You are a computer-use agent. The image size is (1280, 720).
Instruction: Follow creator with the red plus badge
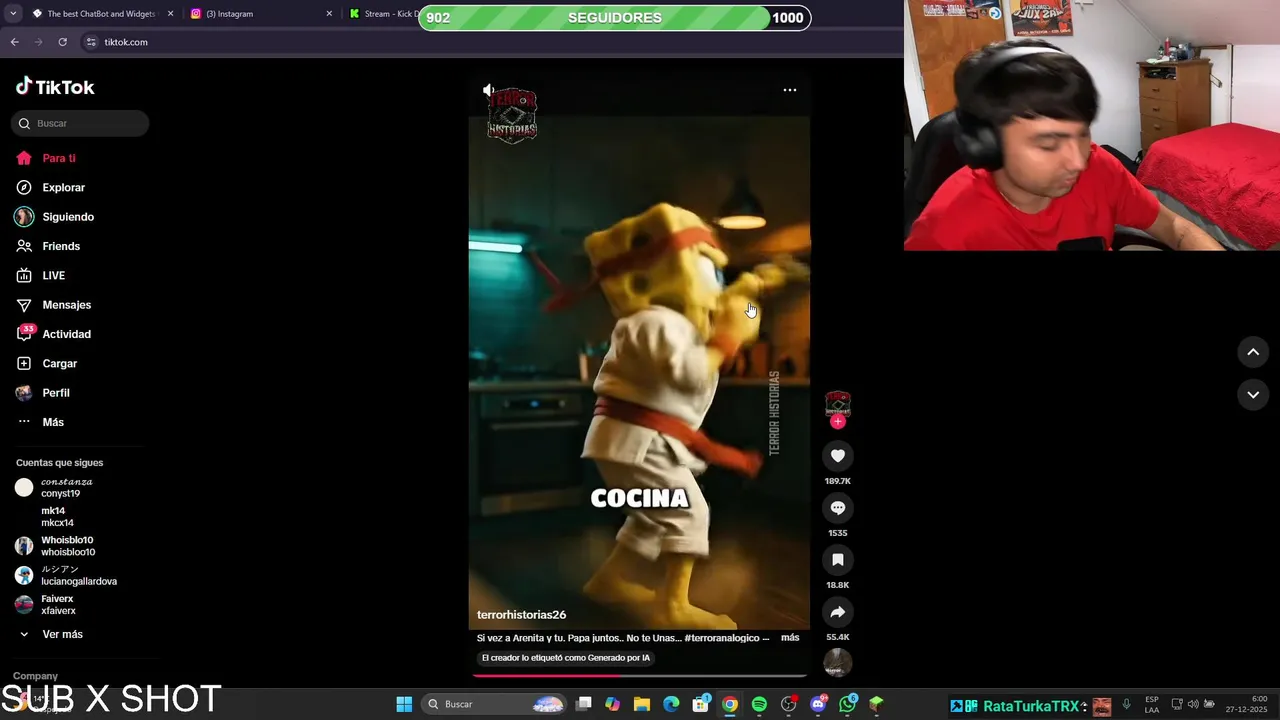point(838,422)
